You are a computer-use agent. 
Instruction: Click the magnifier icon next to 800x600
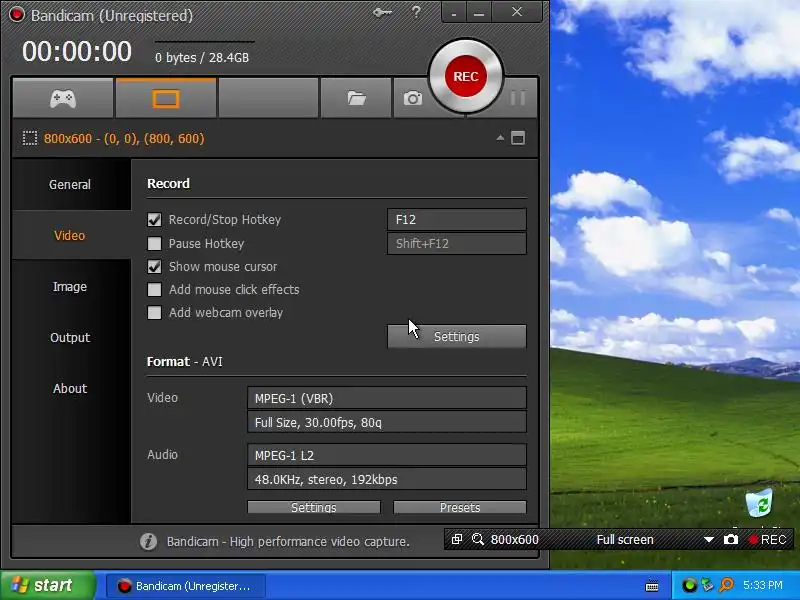pos(478,539)
